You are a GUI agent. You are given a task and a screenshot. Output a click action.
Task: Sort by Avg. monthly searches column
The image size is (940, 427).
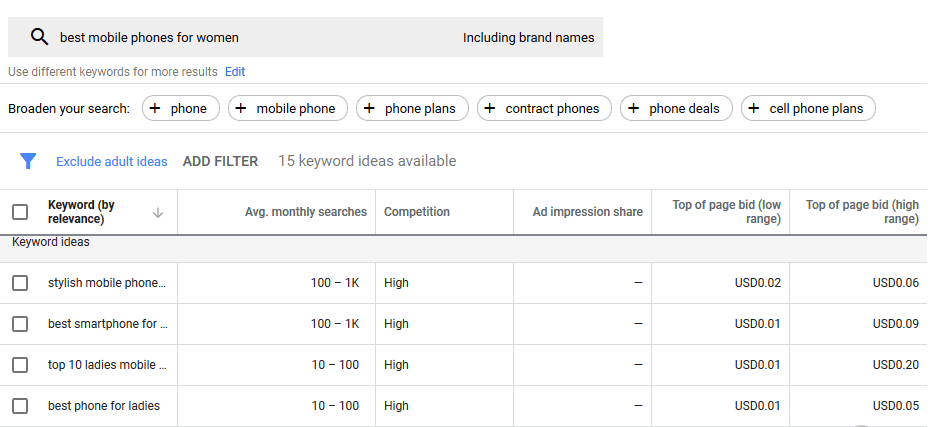(x=306, y=212)
